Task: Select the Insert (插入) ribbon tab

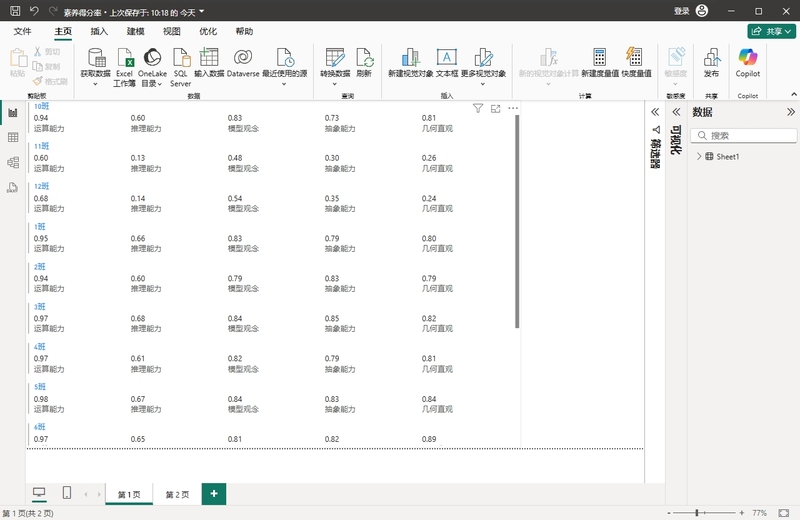Action: [99, 31]
